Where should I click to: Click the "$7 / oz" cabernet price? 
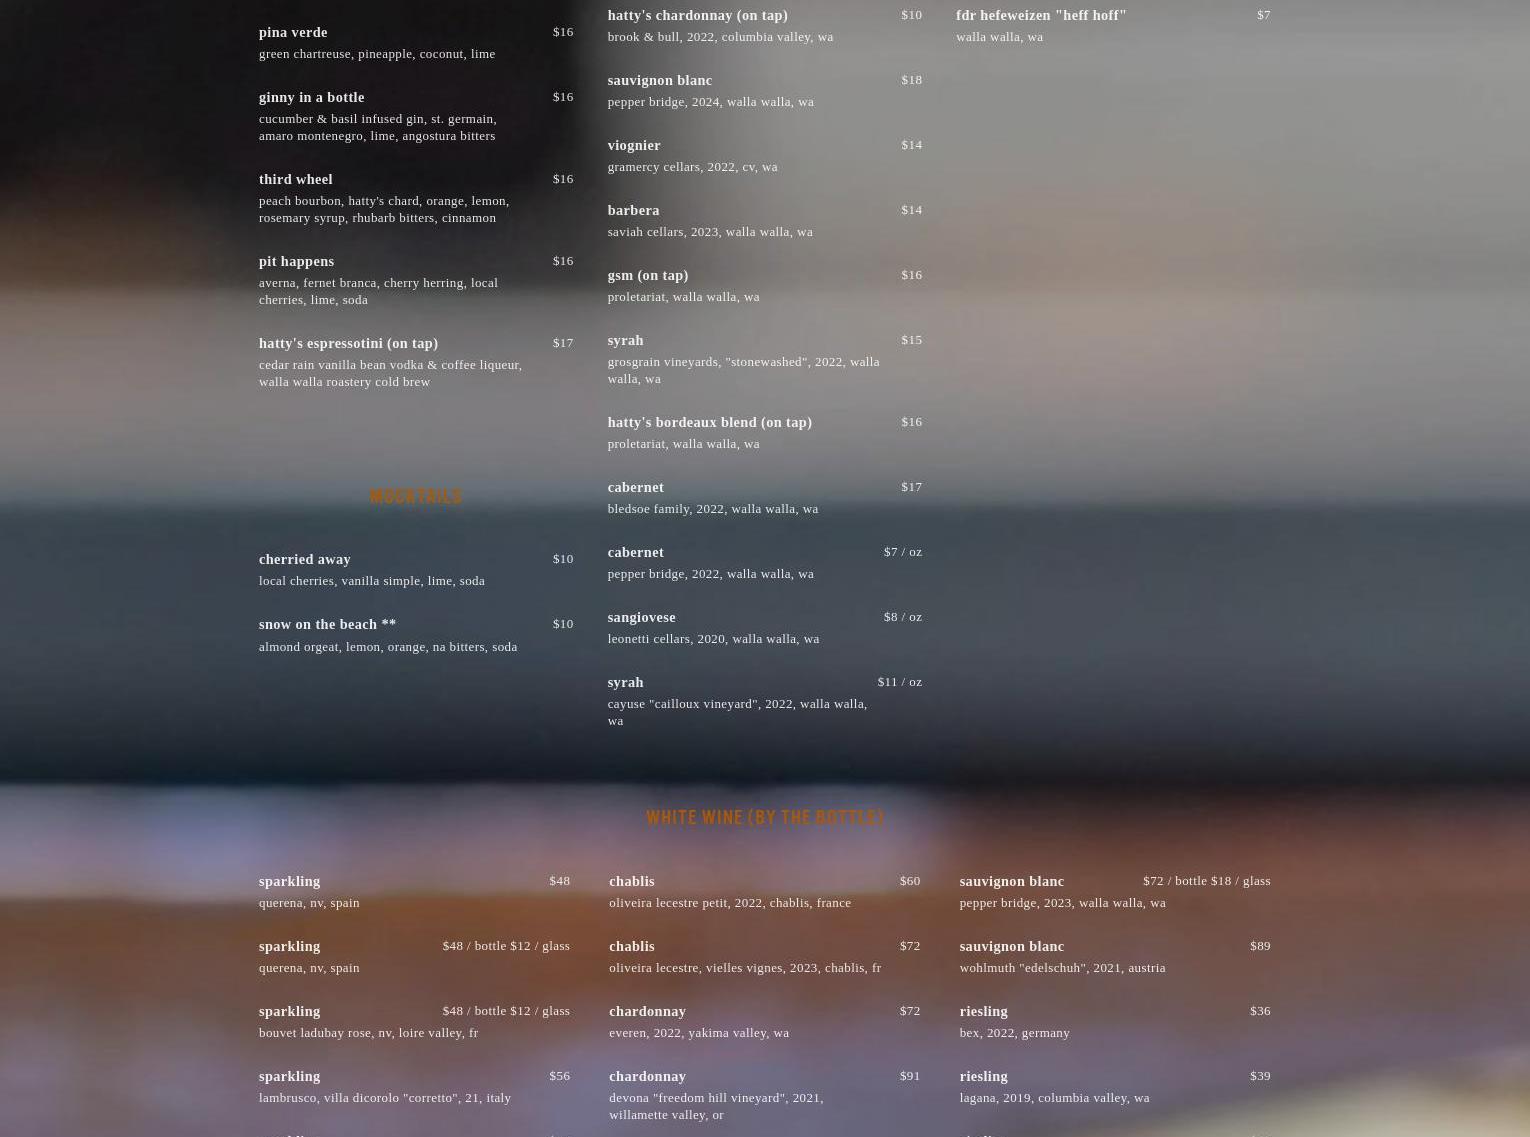click(903, 551)
